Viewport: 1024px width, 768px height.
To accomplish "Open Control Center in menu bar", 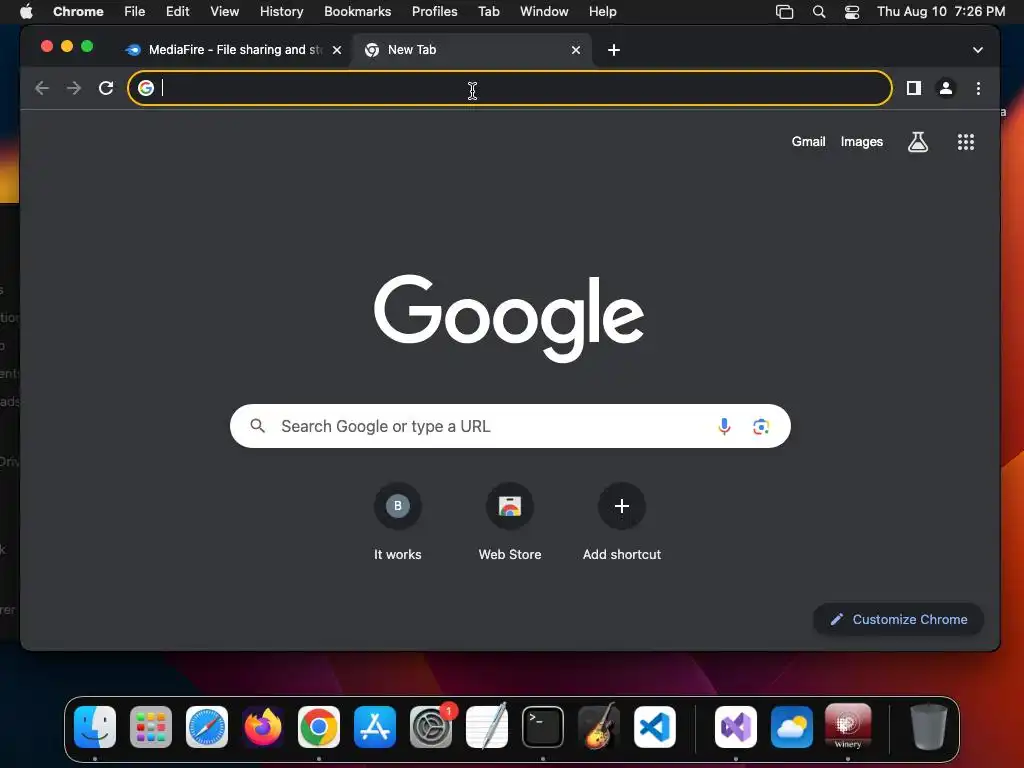I will tap(852, 12).
